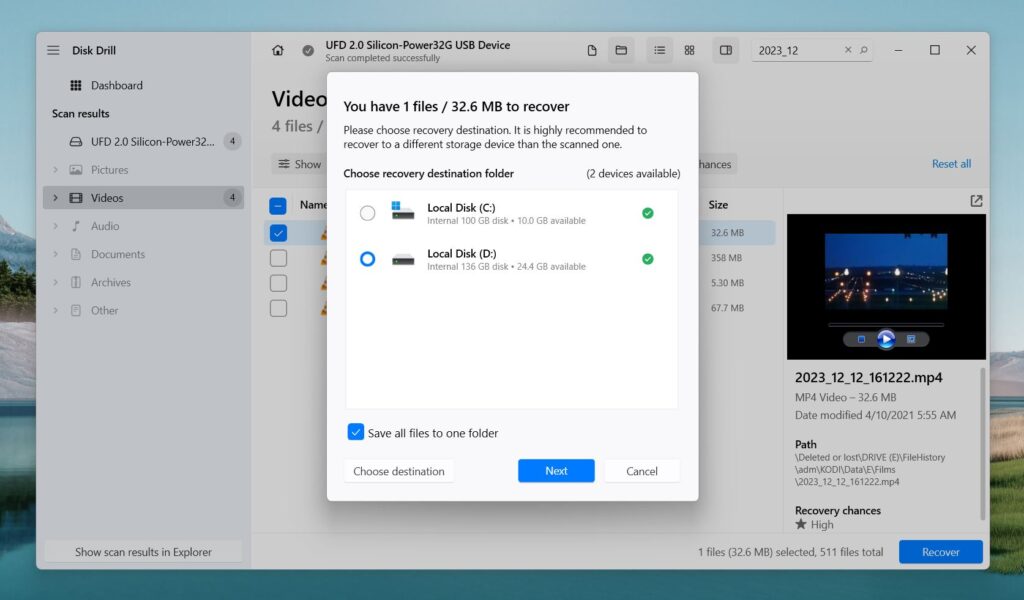Select Local Disk (C:) as recovery destination
1024x600 pixels.
click(368, 213)
